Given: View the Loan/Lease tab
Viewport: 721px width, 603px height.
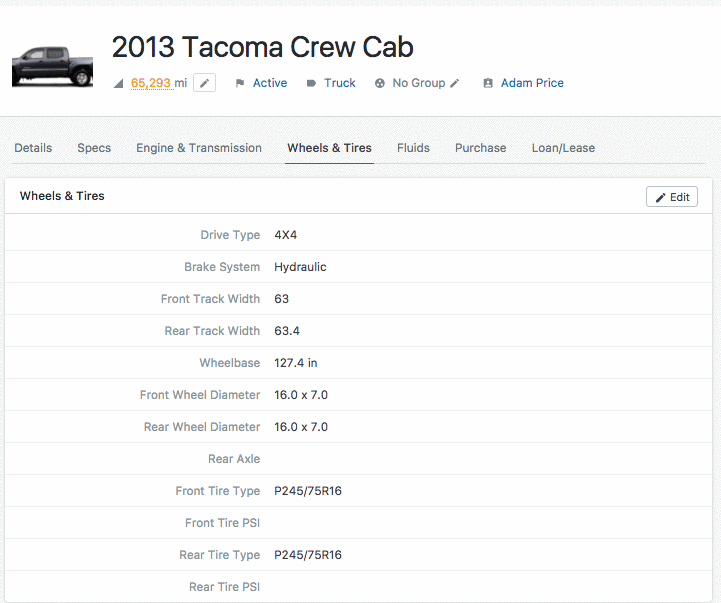Looking at the screenshot, I should pos(563,148).
